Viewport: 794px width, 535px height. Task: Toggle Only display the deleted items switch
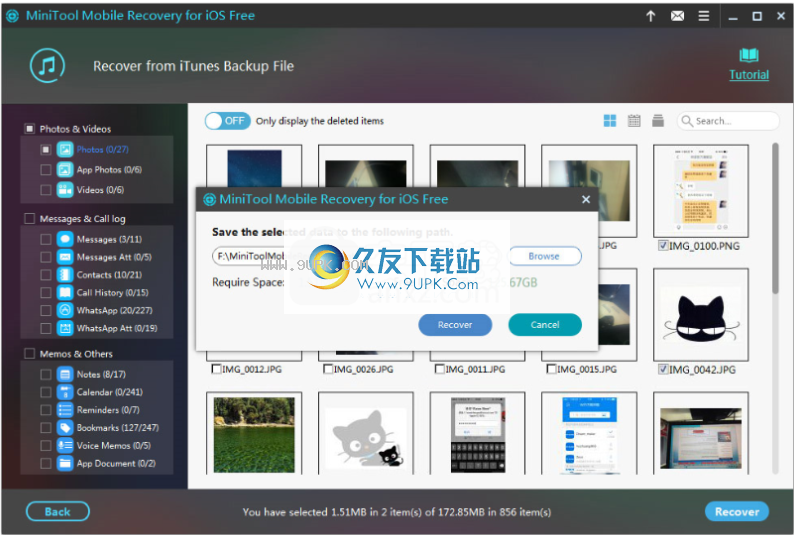pos(227,121)
